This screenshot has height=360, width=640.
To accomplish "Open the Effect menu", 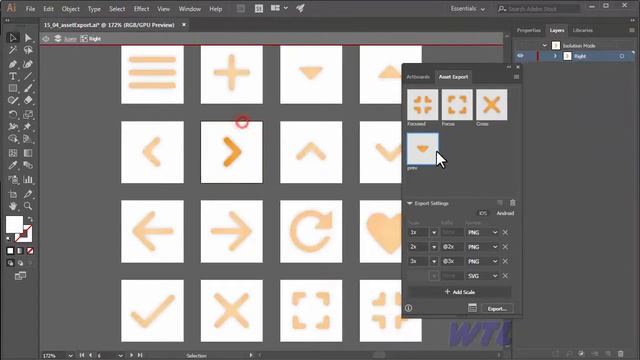I will [141, 9].
